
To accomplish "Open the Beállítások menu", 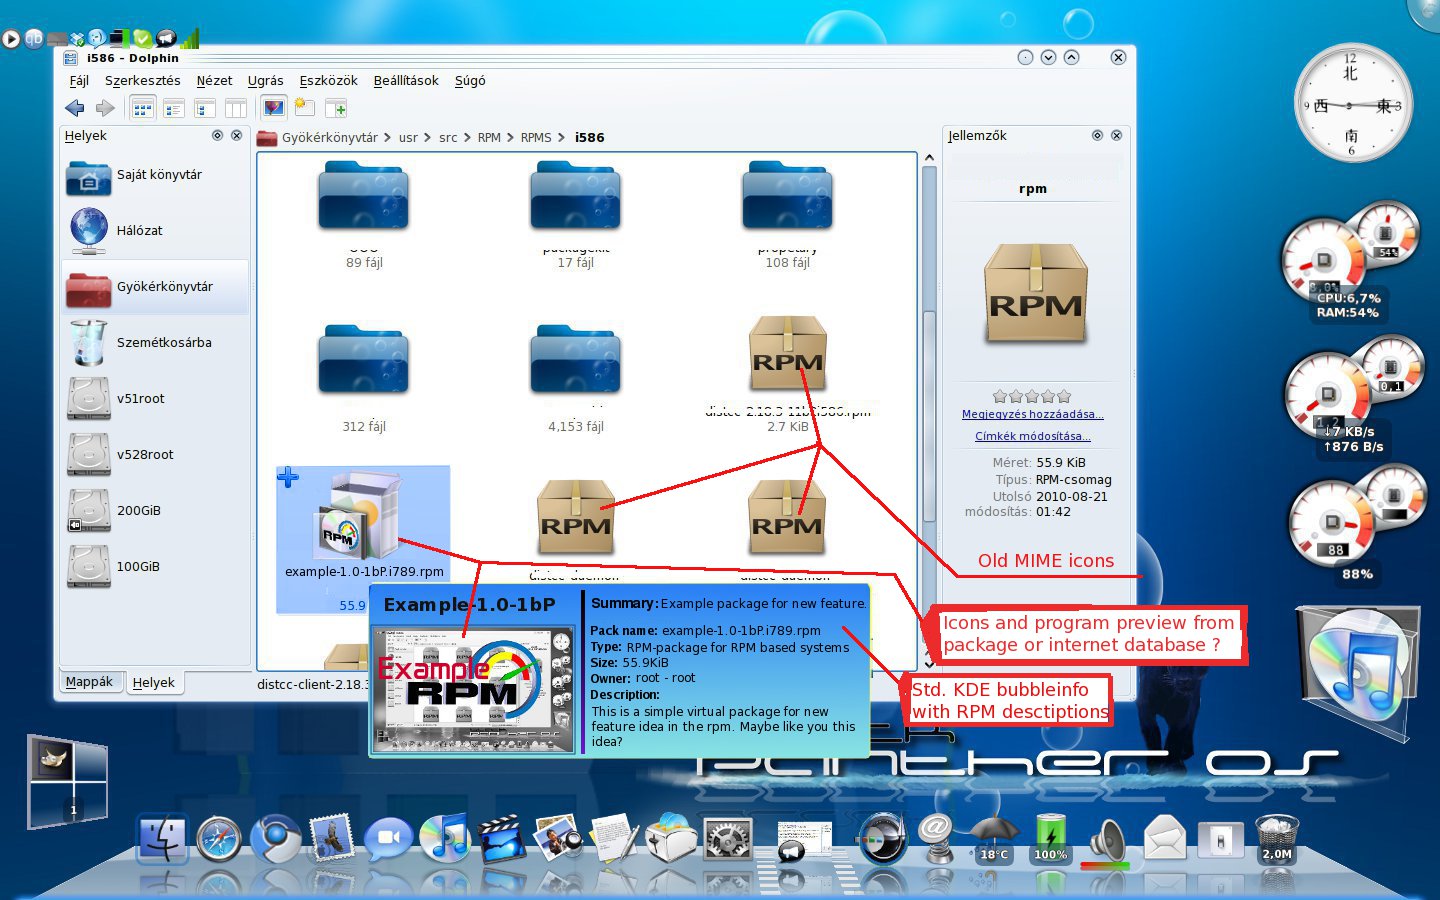I will click(406, 80).
